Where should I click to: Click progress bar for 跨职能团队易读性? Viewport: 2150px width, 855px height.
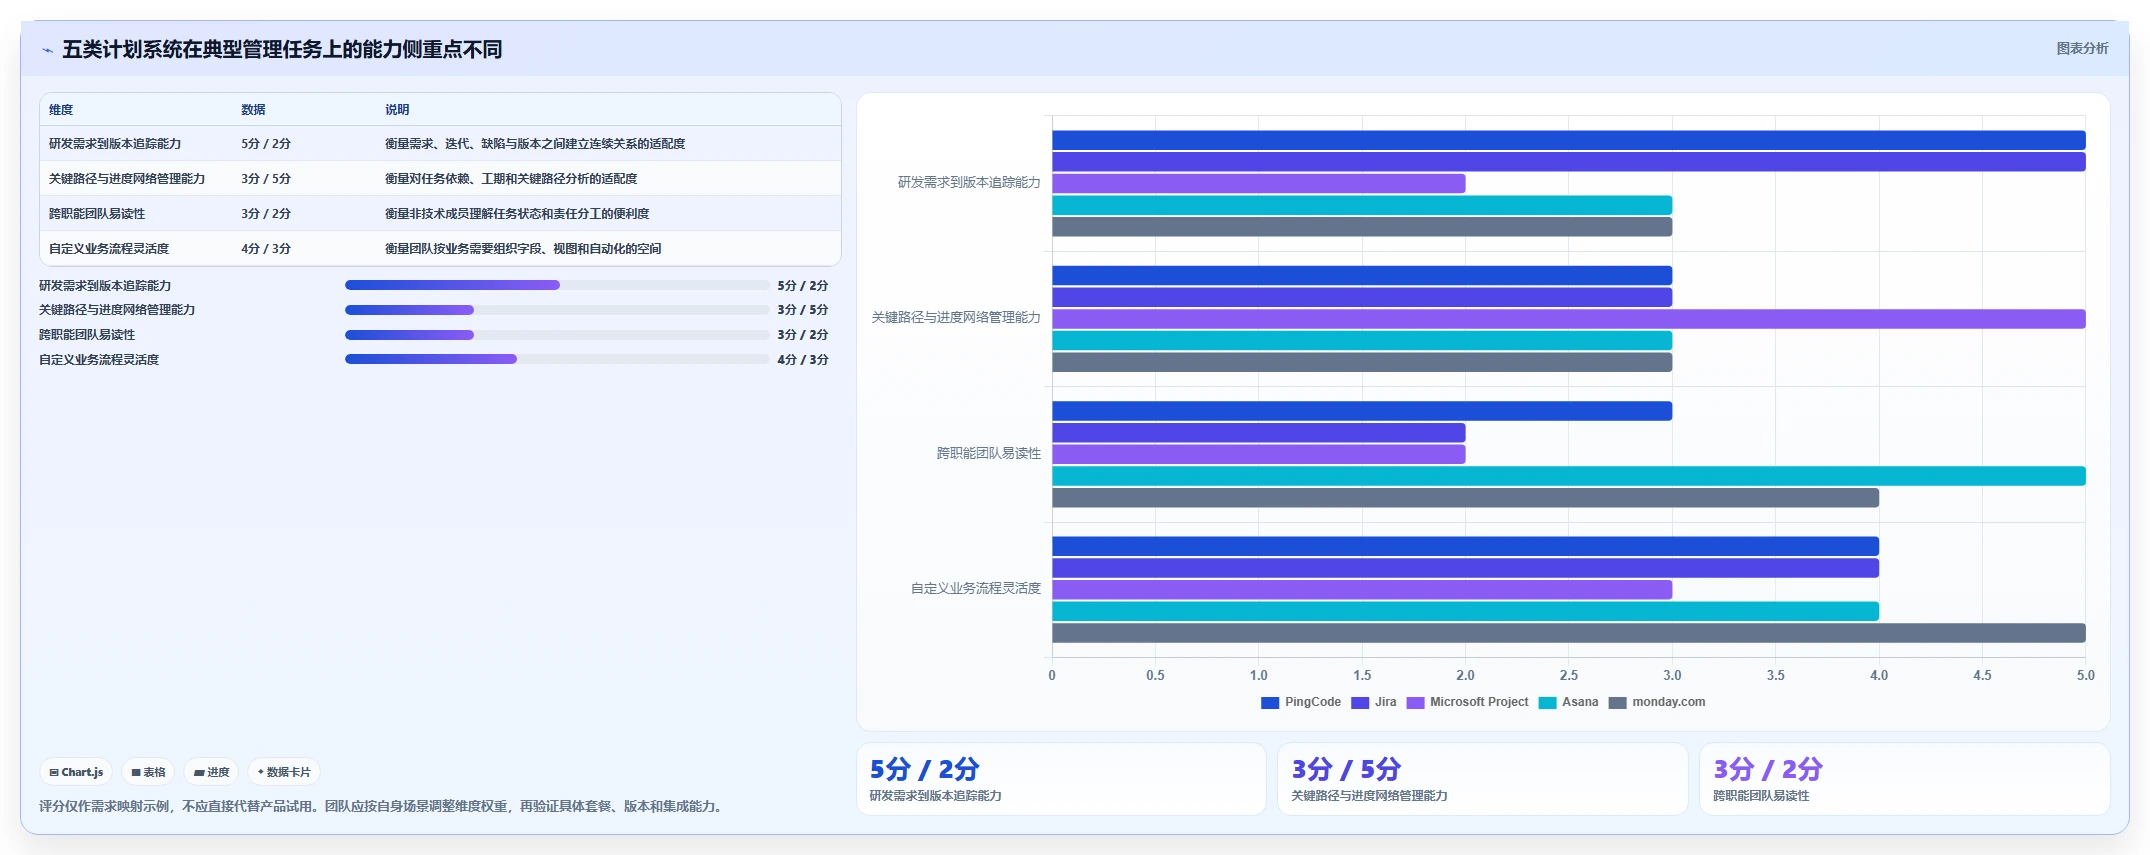[x=557, y=335]
